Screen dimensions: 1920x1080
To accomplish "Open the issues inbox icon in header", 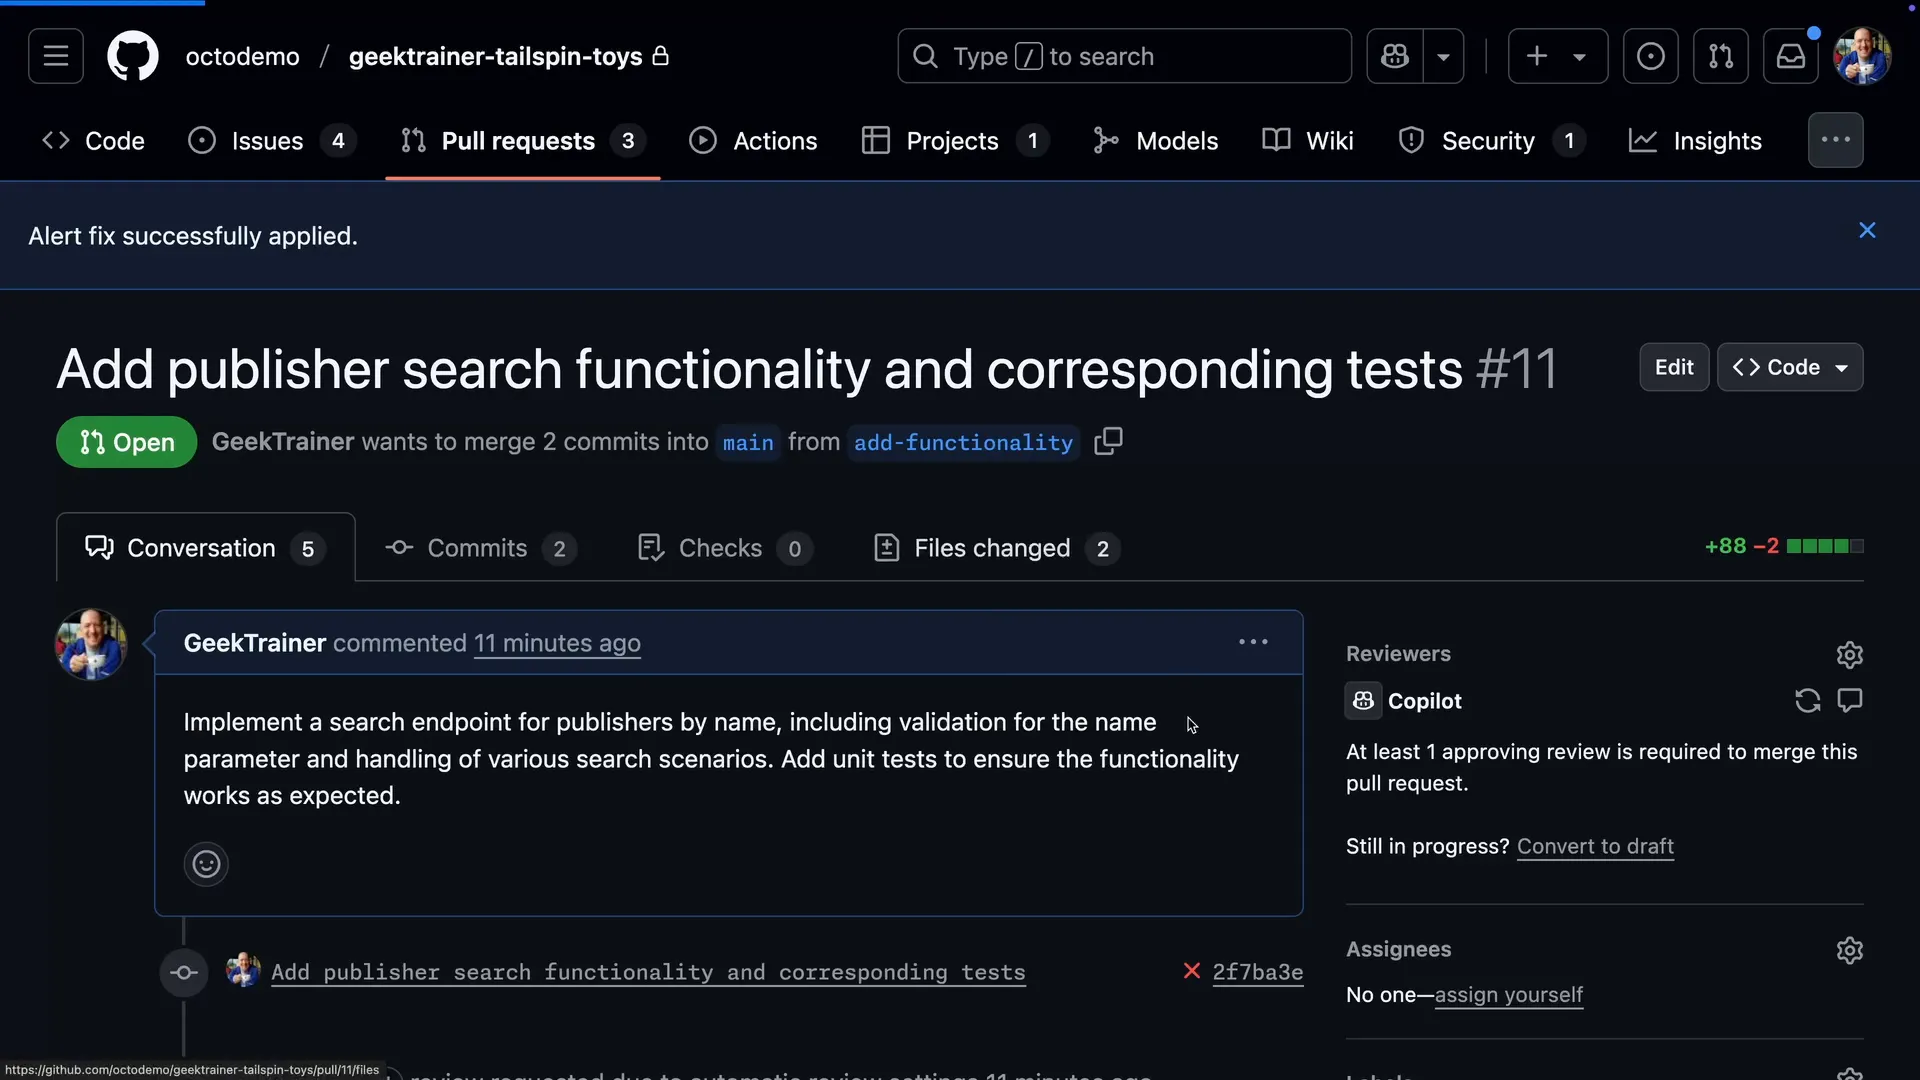I will [x=1651, y=56].
